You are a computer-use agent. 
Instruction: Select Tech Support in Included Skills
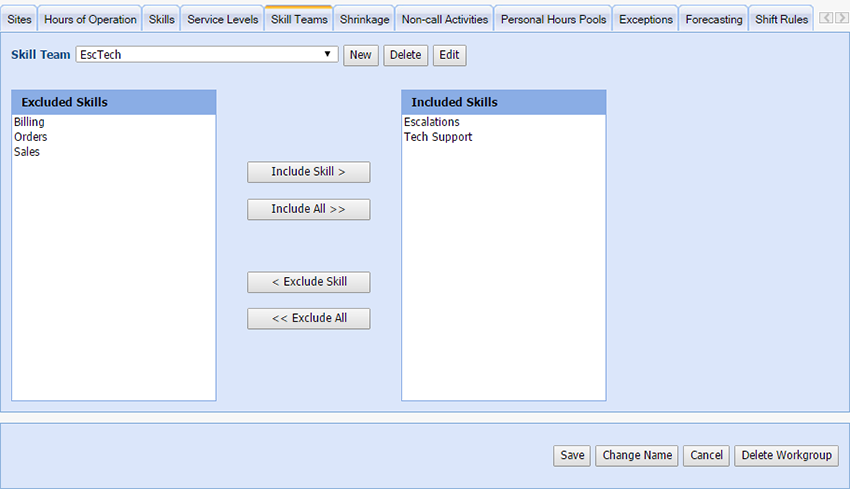click(x=437, y=137)
